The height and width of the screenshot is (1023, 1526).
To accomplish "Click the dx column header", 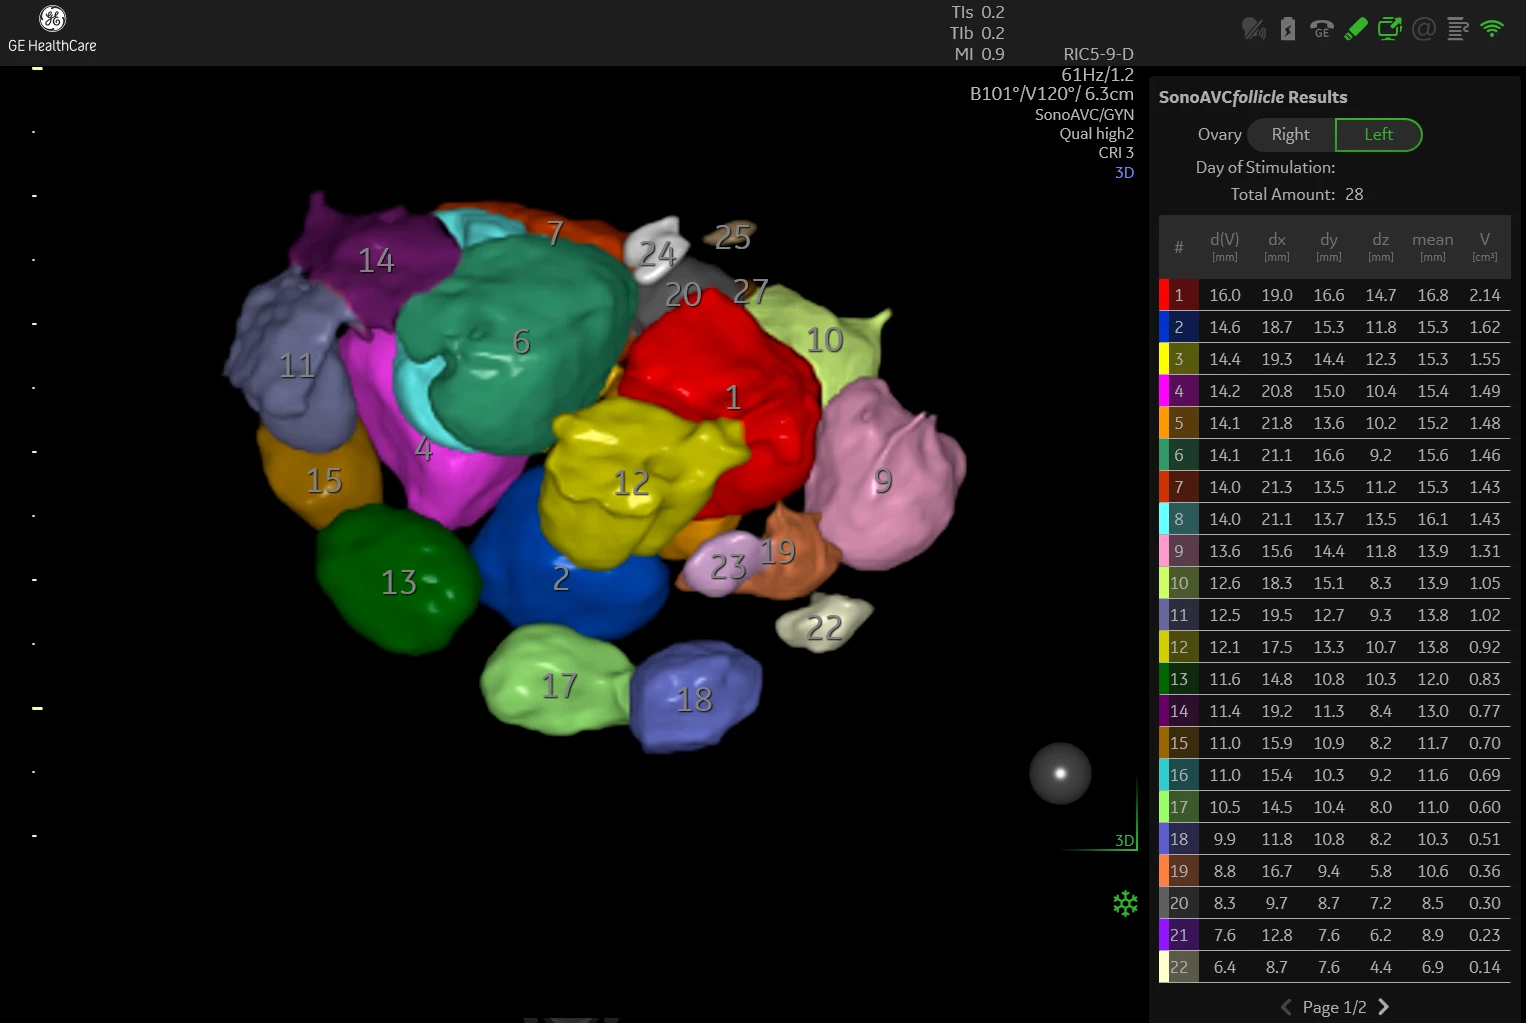I will [1277, 247].
